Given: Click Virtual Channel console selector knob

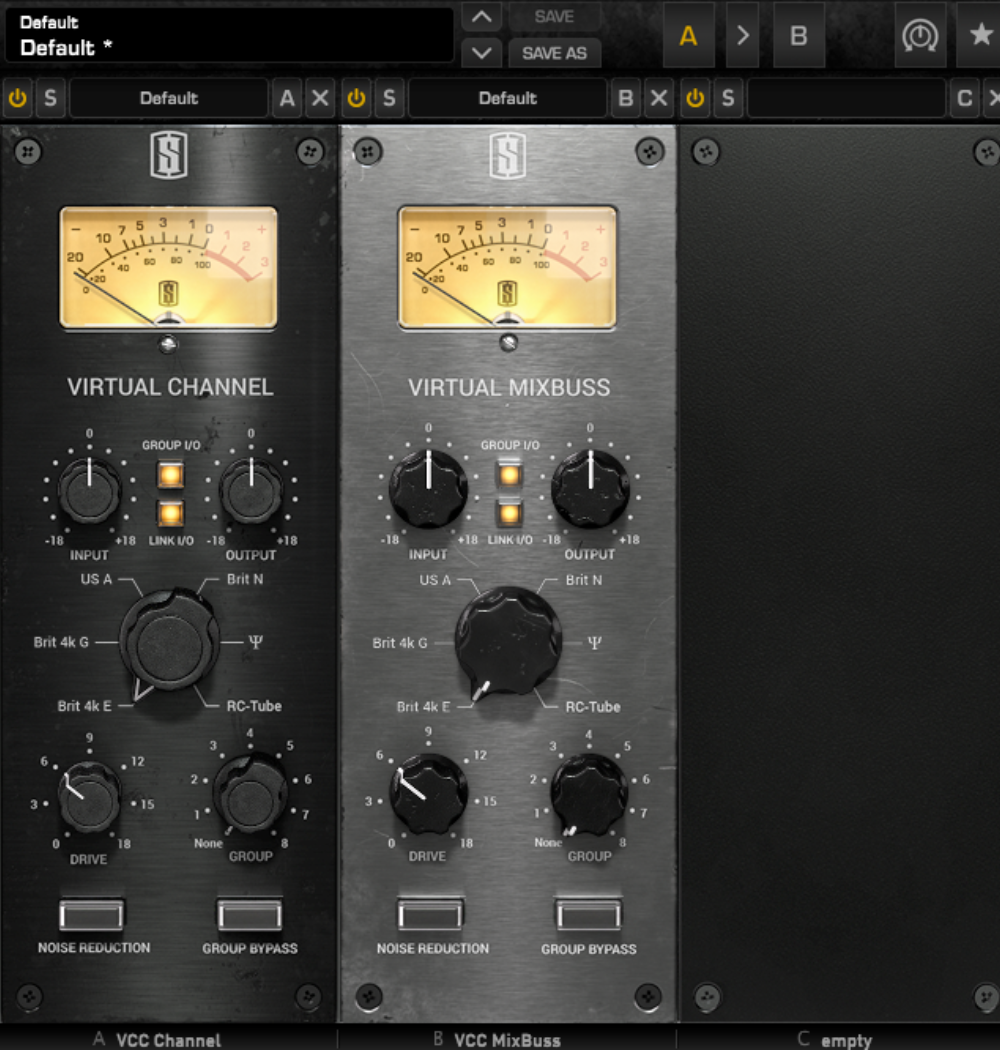Looking at the screenshot, I should coord(169,645).
